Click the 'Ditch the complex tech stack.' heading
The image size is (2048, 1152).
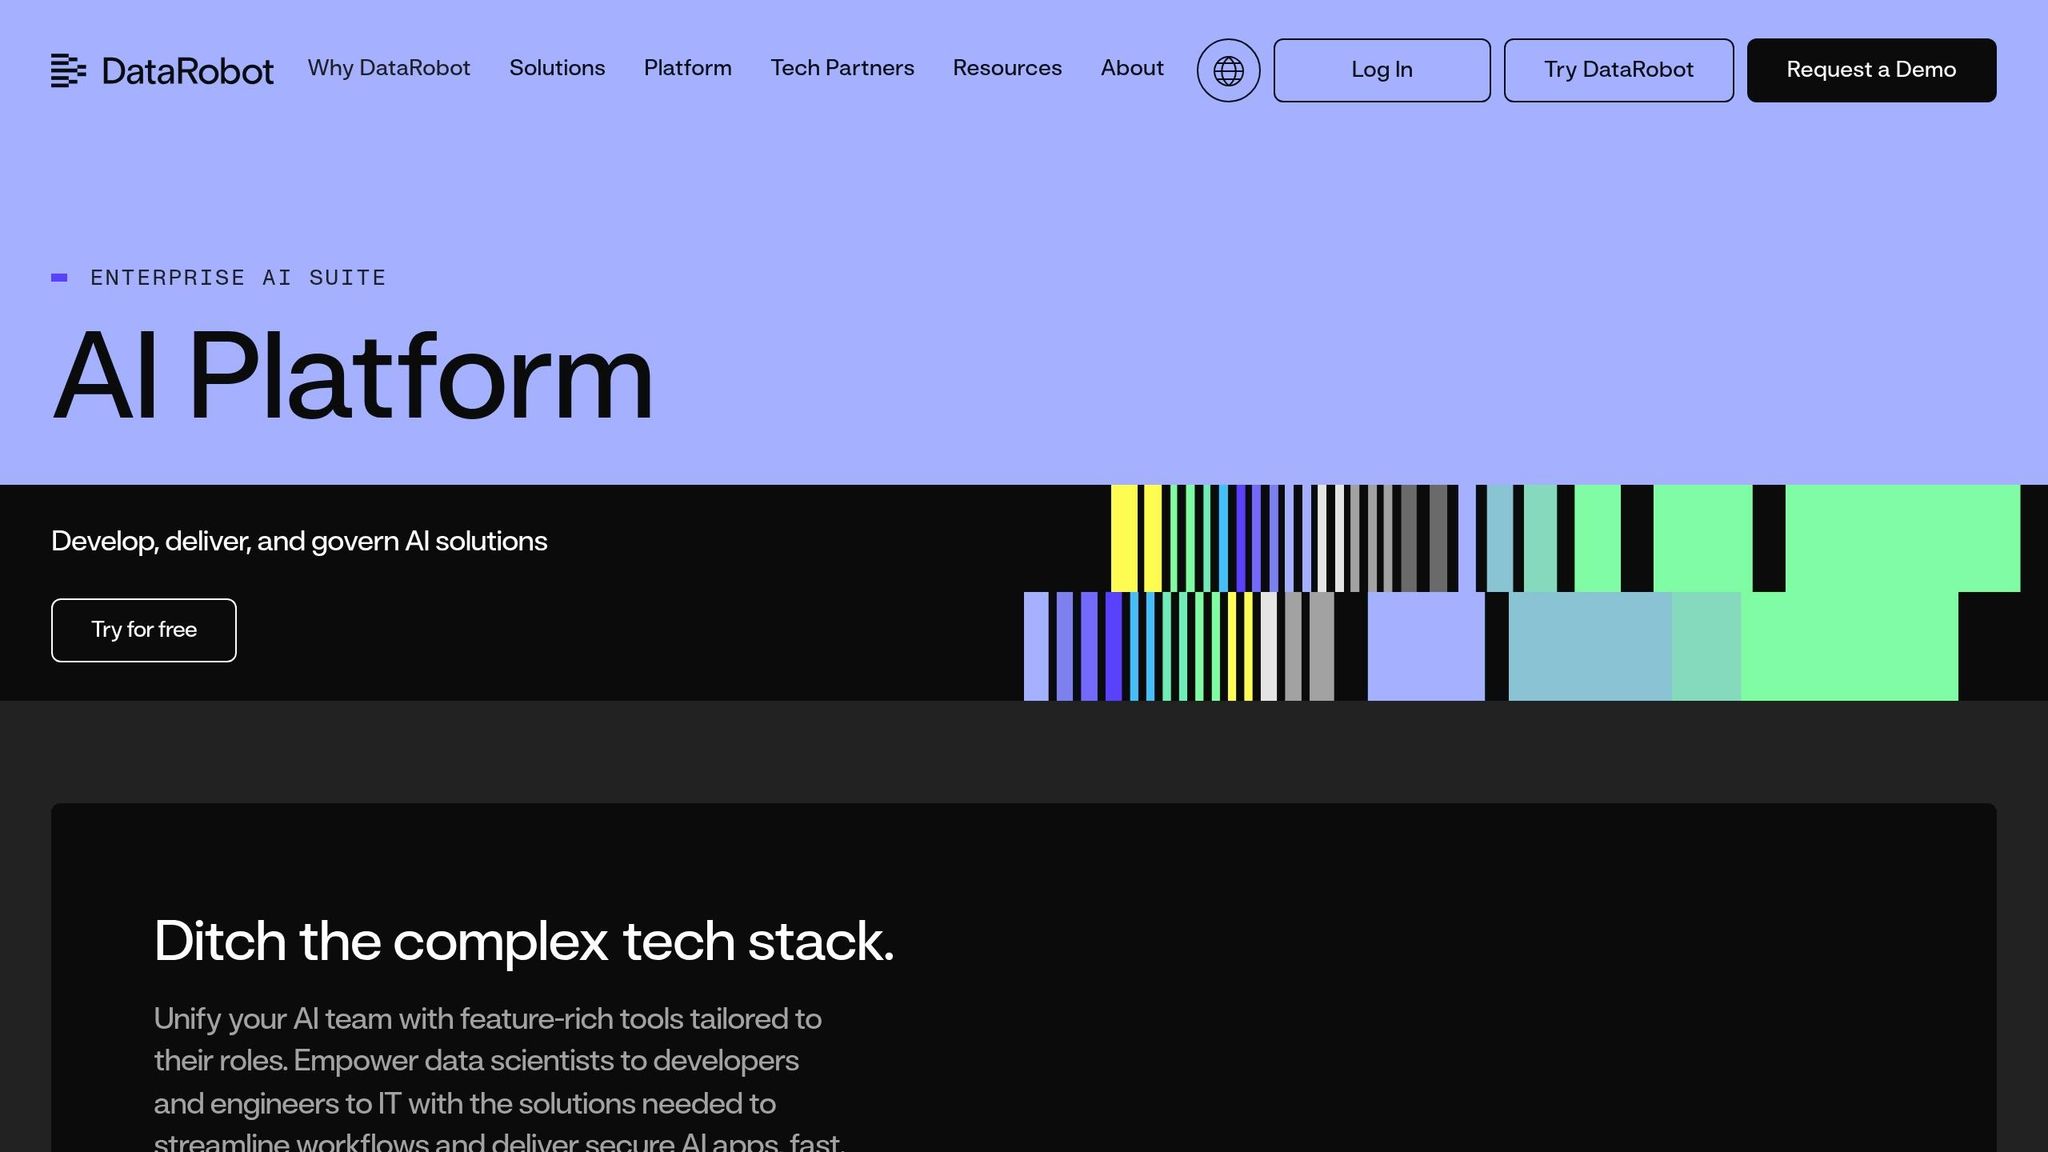click(x=524, y=941)
